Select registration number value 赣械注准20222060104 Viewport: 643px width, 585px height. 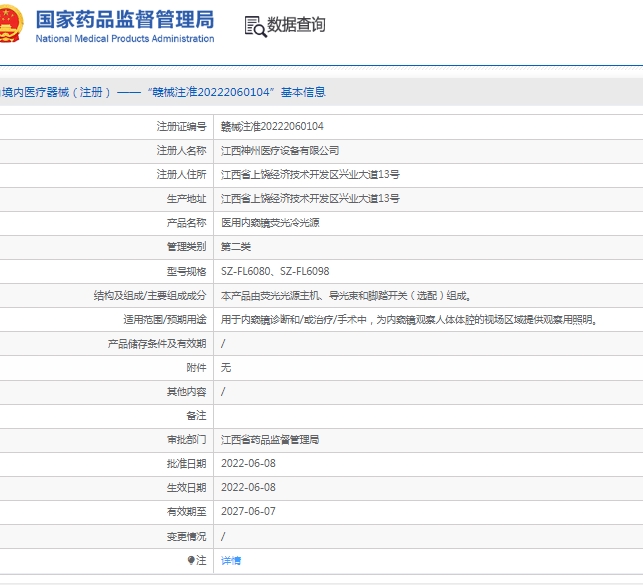(x=272, y=126)
